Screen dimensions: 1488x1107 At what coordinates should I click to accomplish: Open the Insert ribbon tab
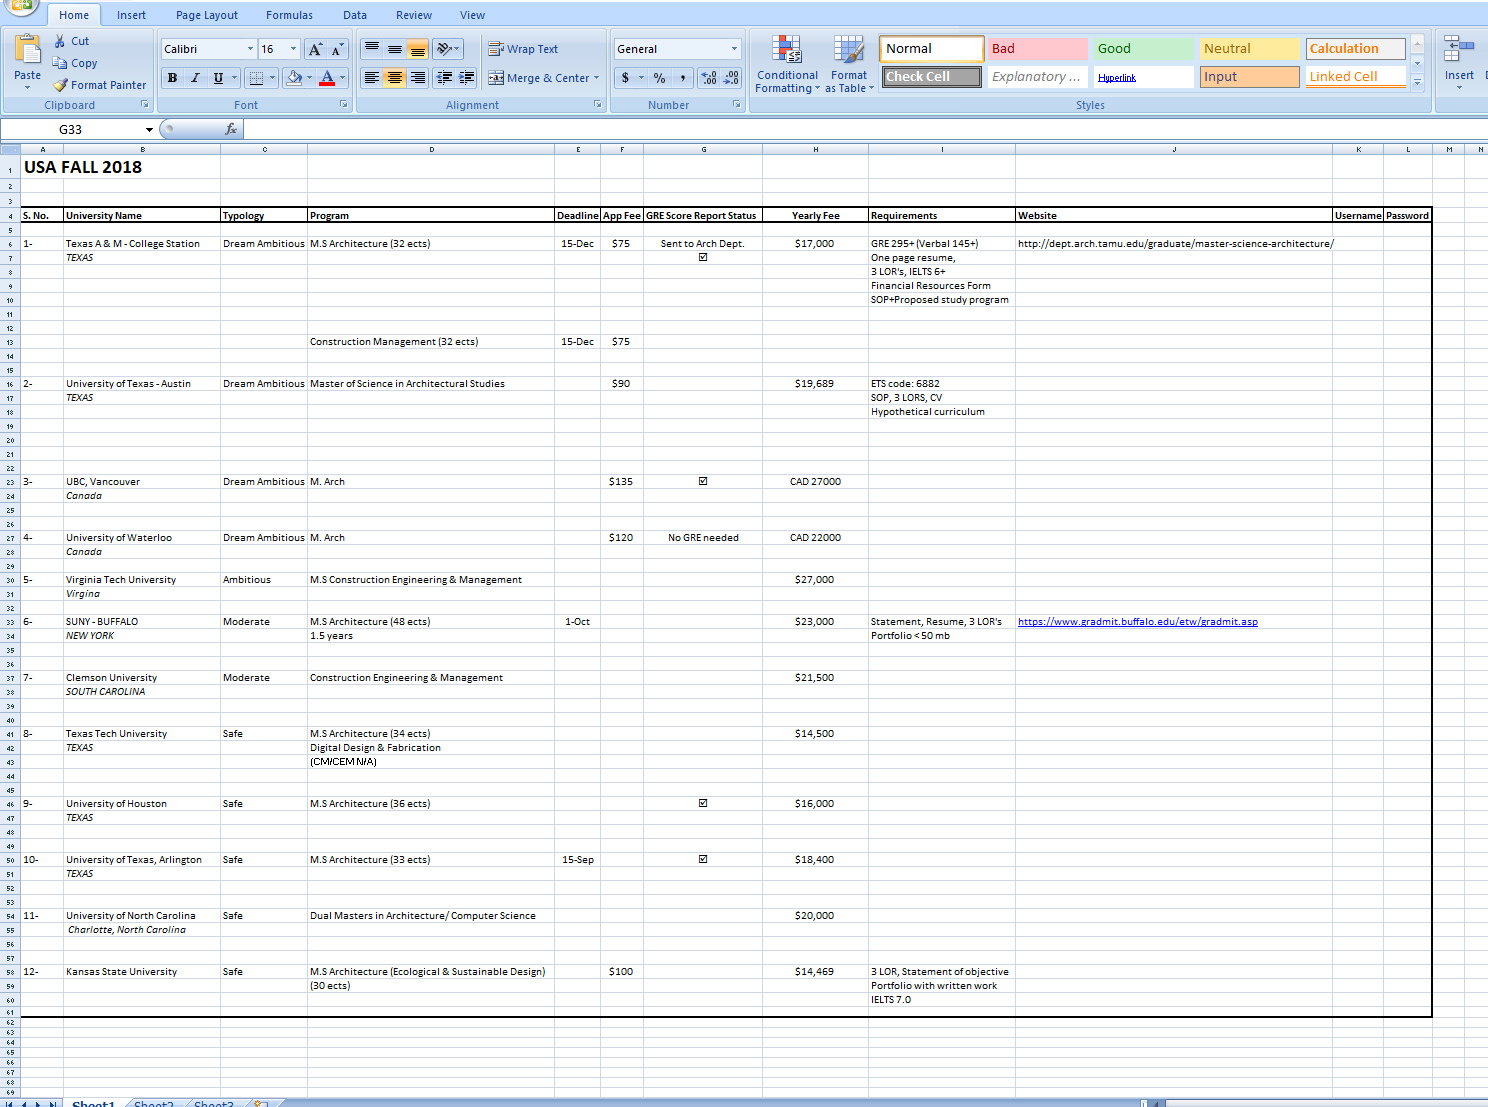pos(131,15)
